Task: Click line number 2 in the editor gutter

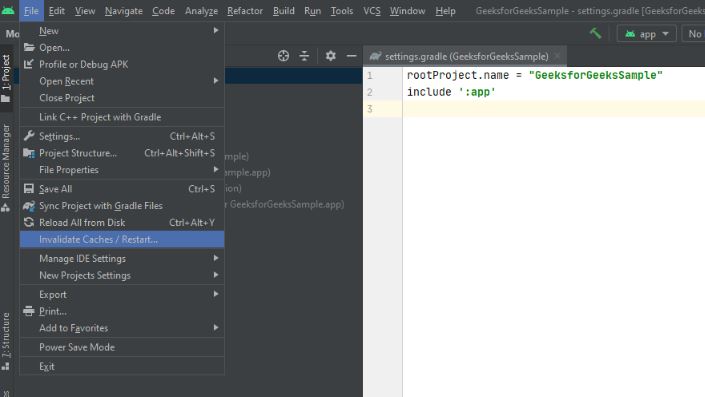Action: coord(370,92)
